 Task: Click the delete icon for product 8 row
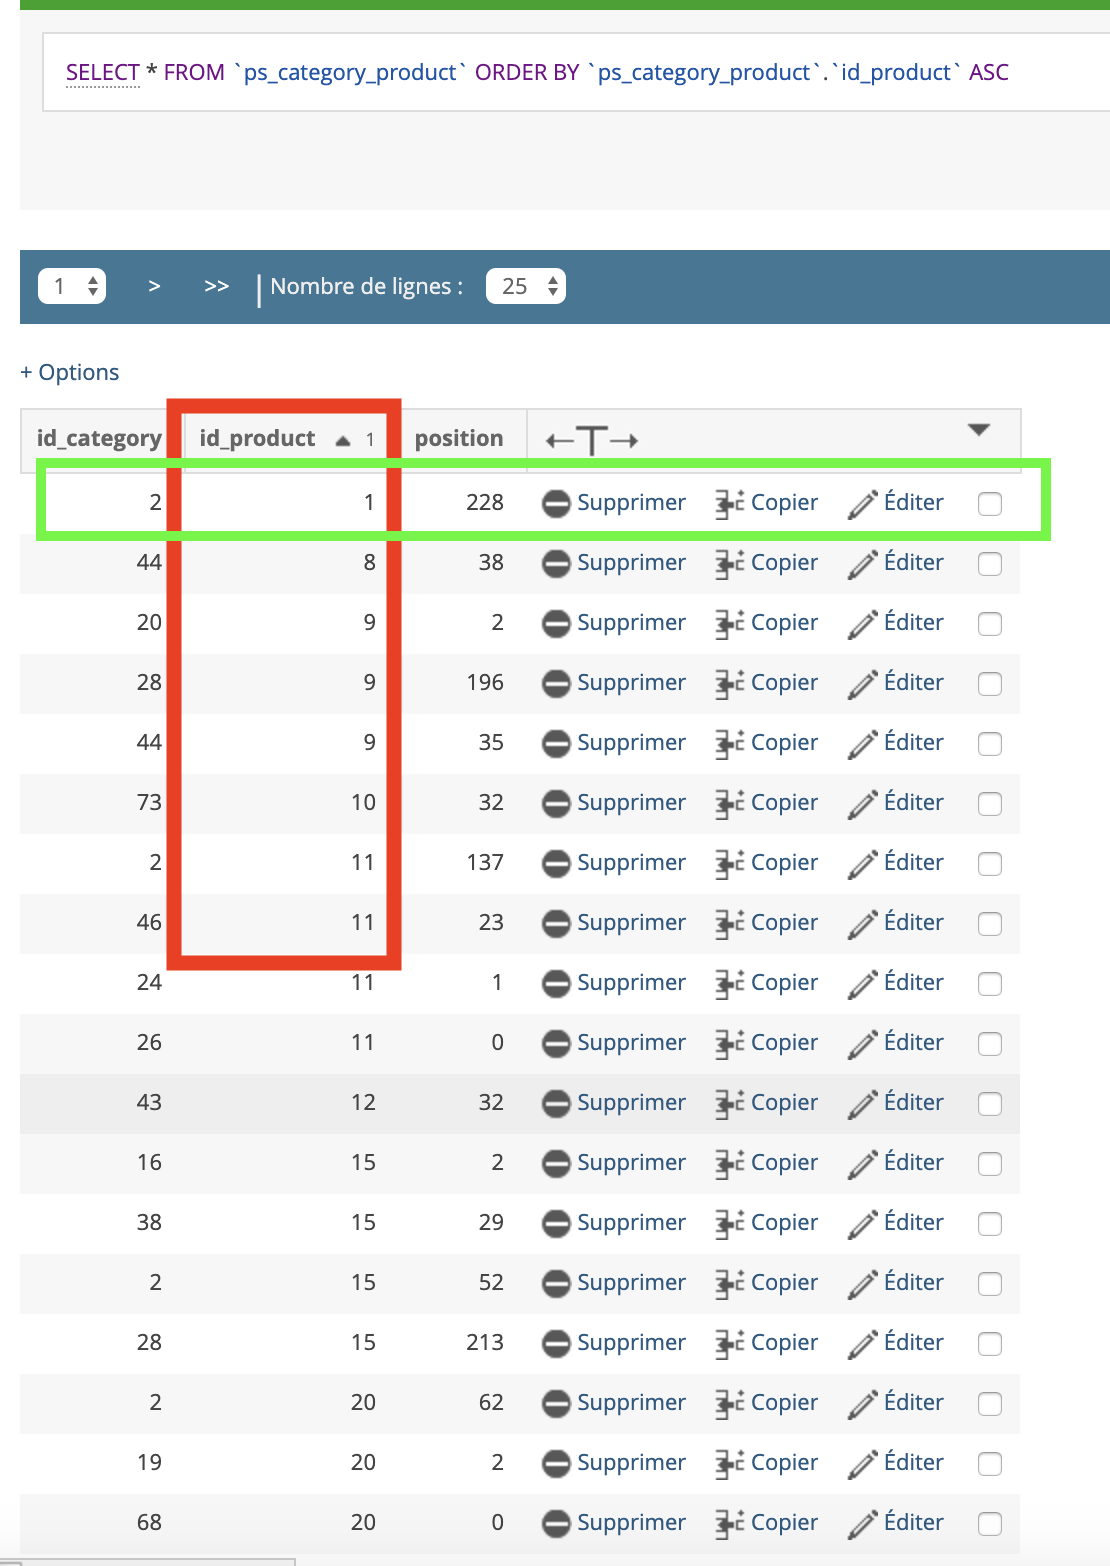coord(556,564)
